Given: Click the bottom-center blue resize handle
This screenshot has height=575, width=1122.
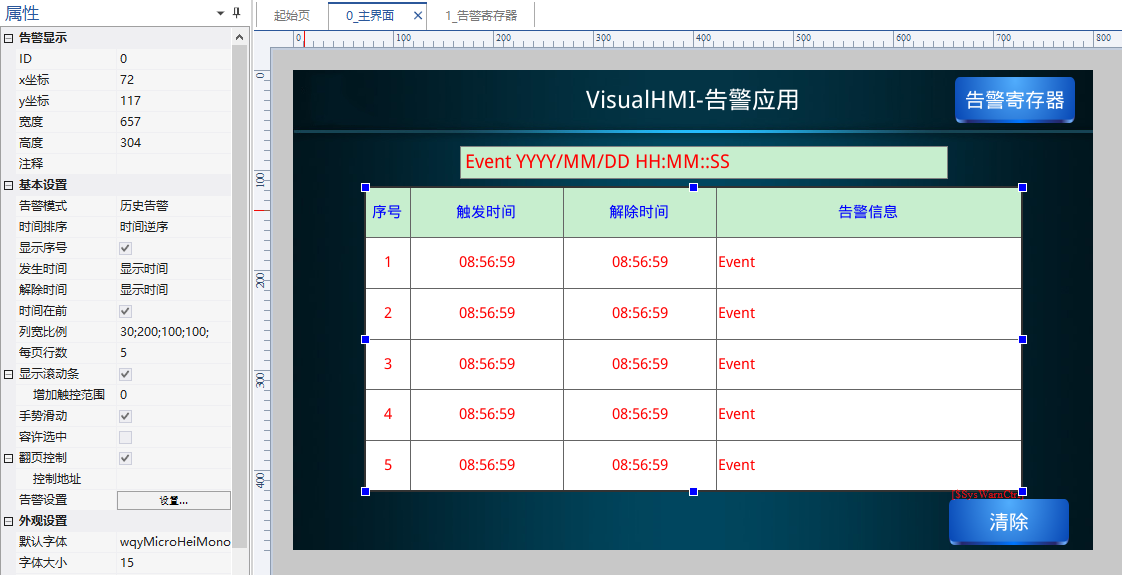Looking at the screenshot, I should coord(693,491).
